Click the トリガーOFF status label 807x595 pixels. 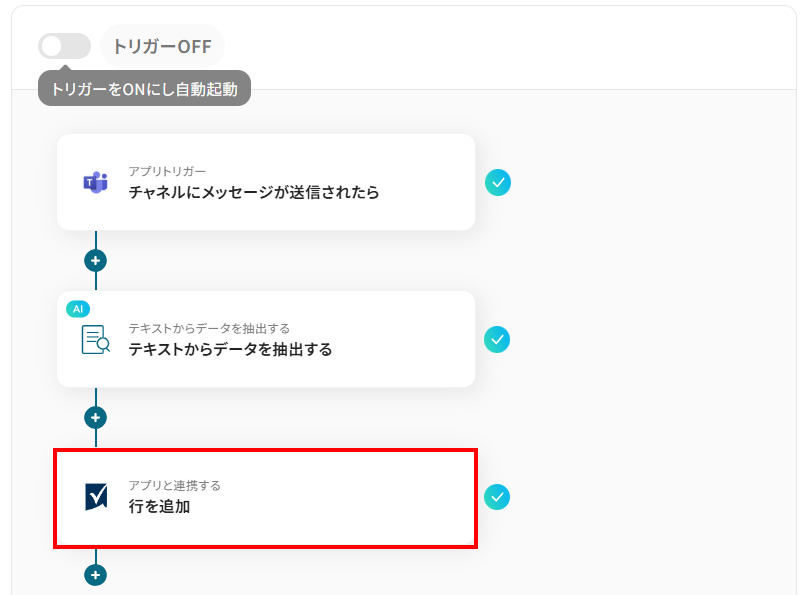coord(162,46)
